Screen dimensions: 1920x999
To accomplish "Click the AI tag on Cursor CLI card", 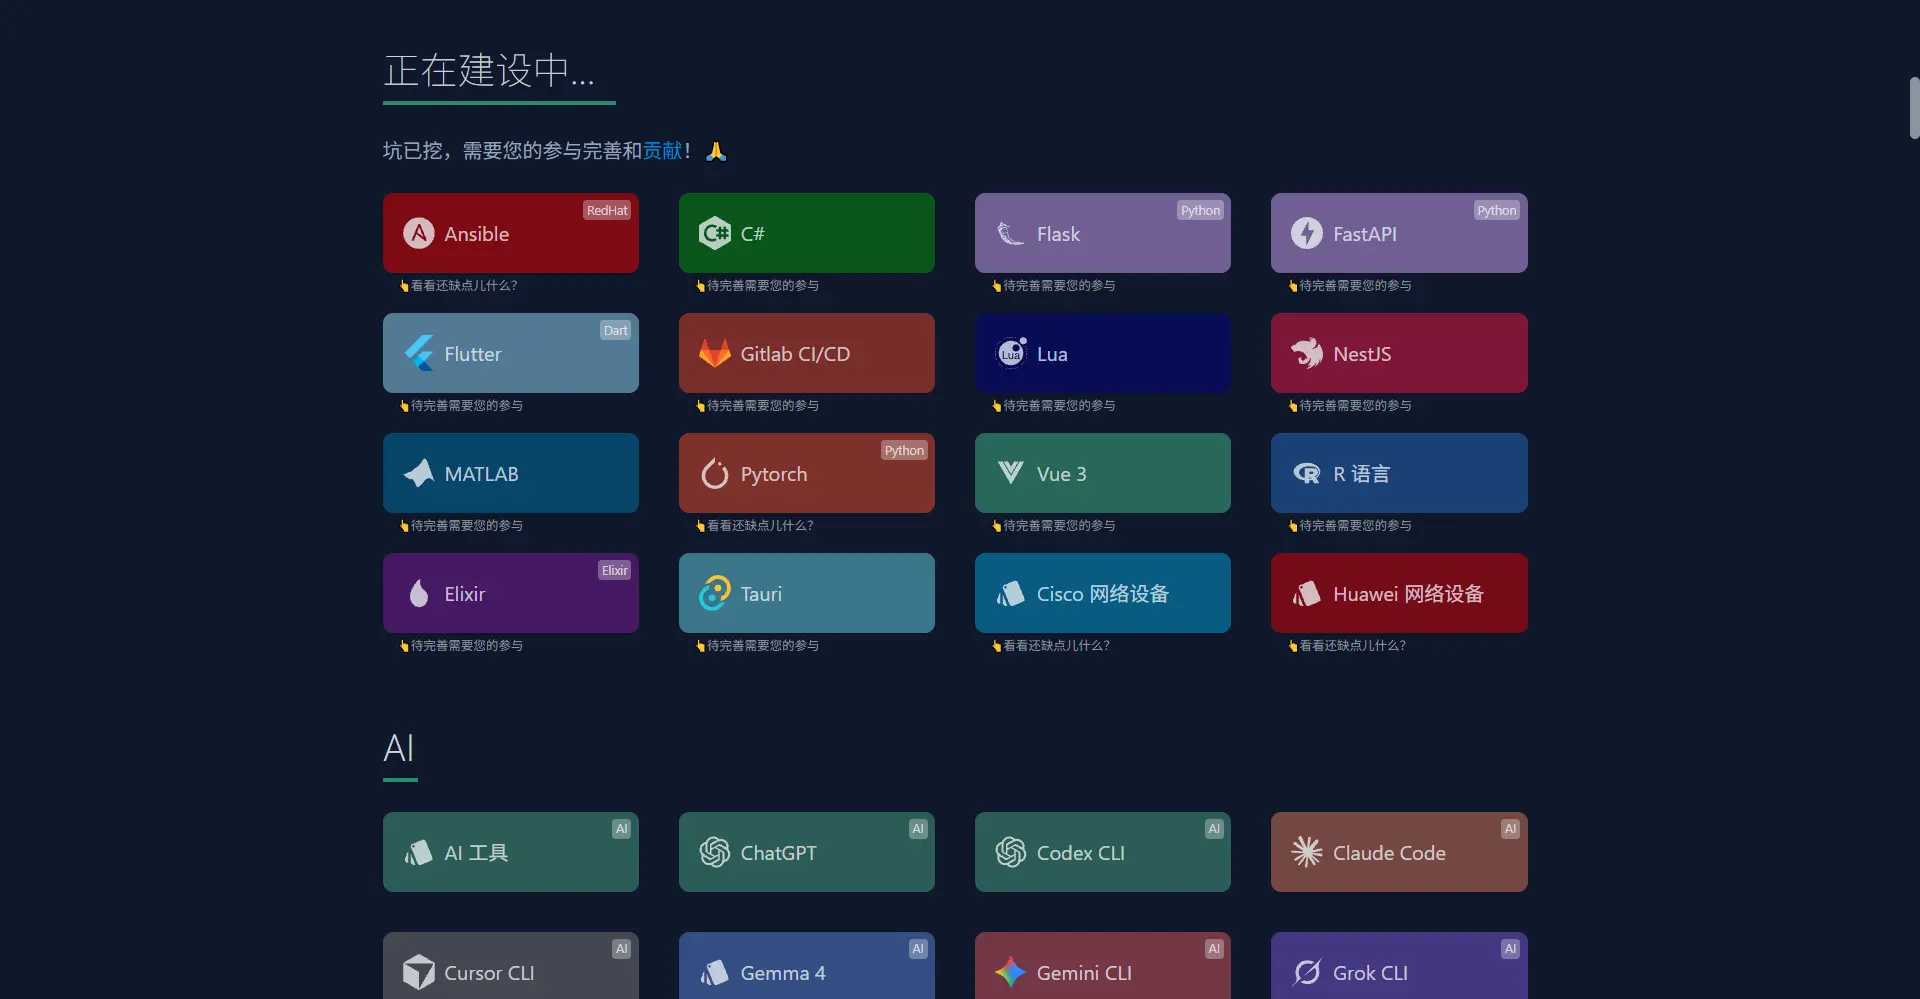I will [x=622, y=949].
